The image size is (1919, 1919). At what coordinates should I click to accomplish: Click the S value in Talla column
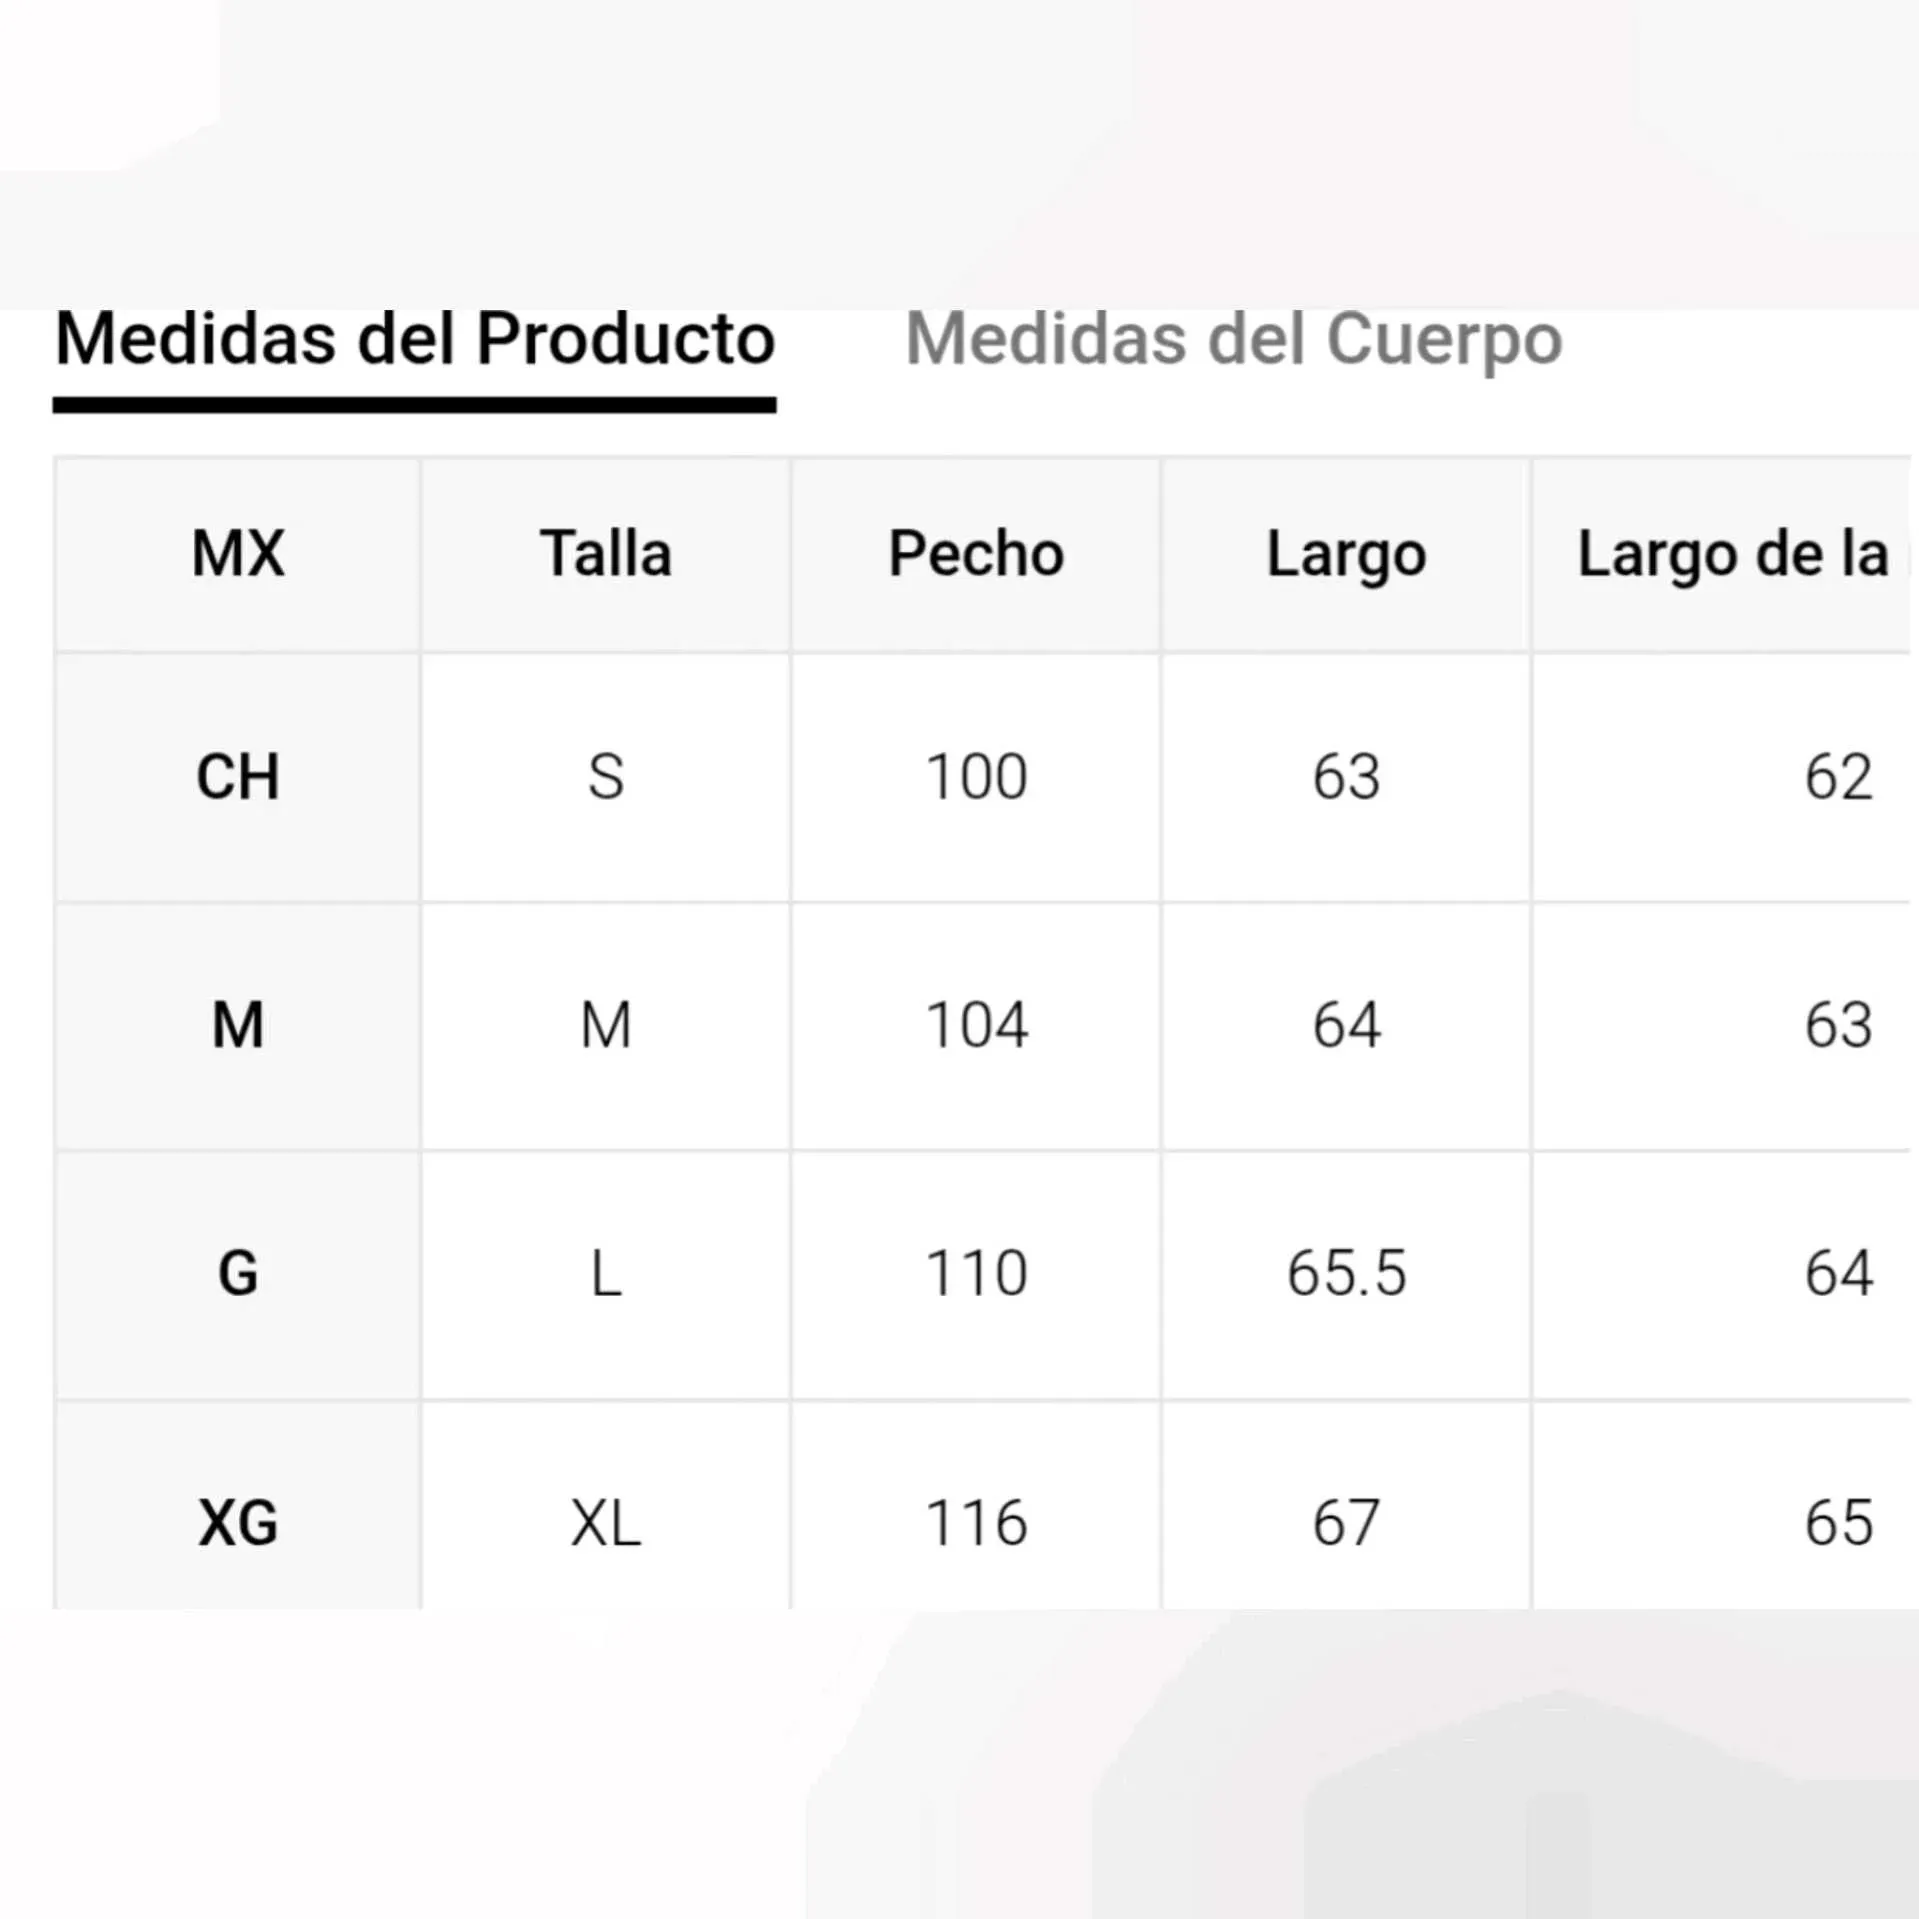point(606,777)
